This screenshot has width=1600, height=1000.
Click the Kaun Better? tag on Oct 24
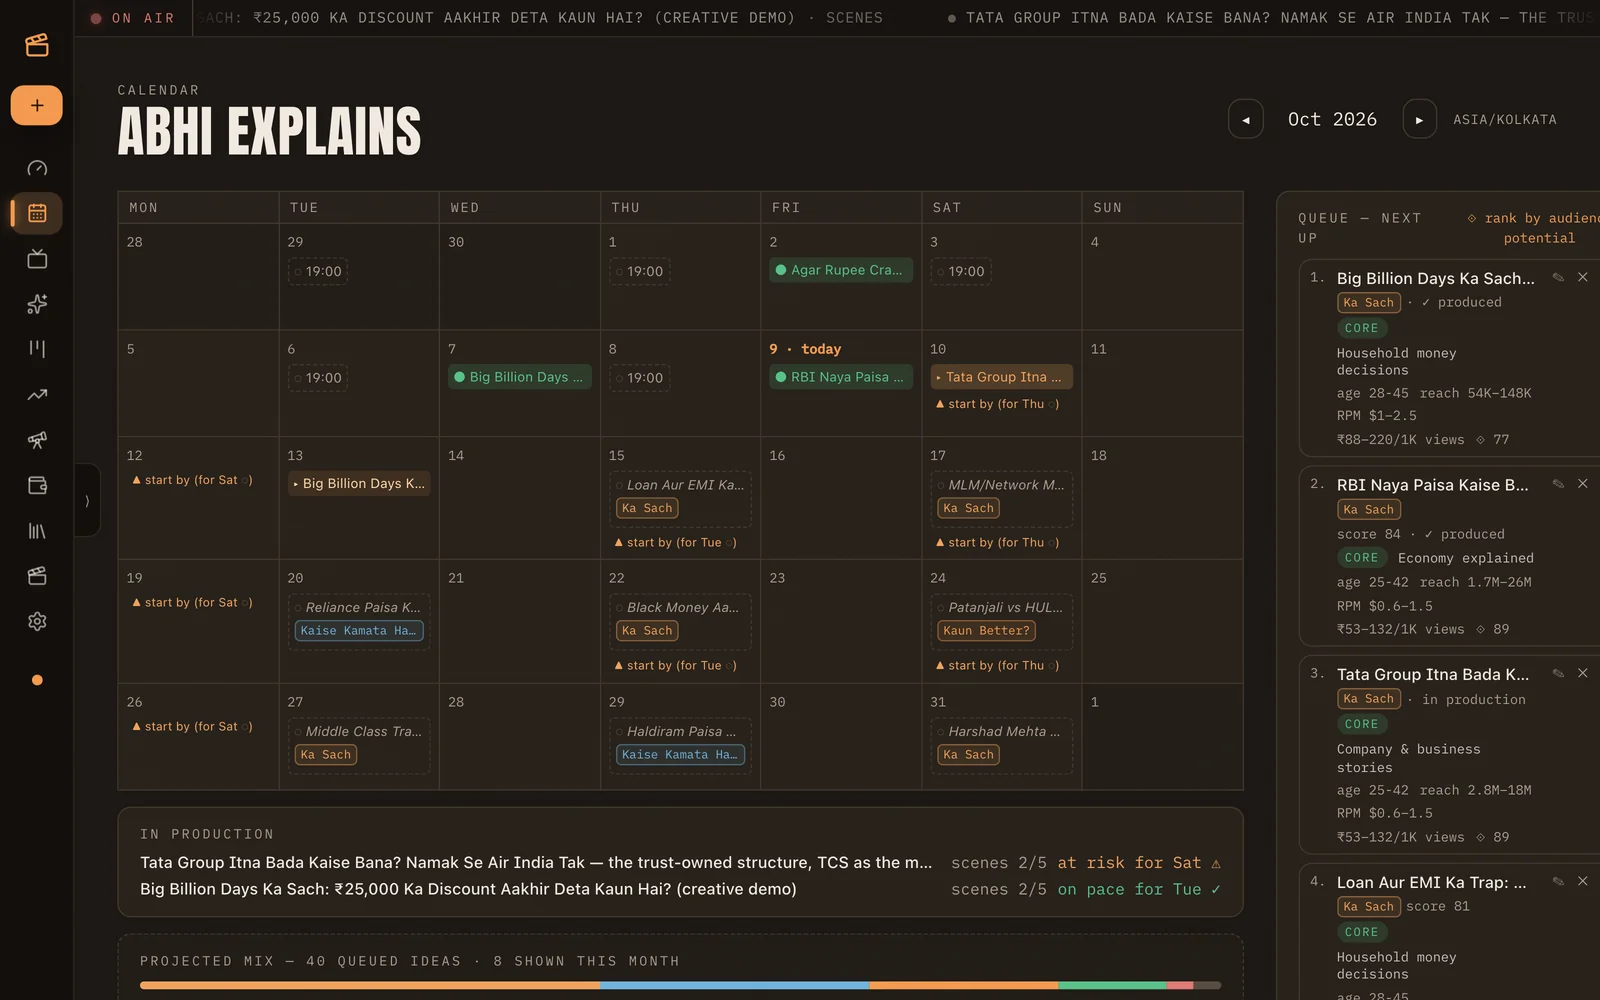986,631
